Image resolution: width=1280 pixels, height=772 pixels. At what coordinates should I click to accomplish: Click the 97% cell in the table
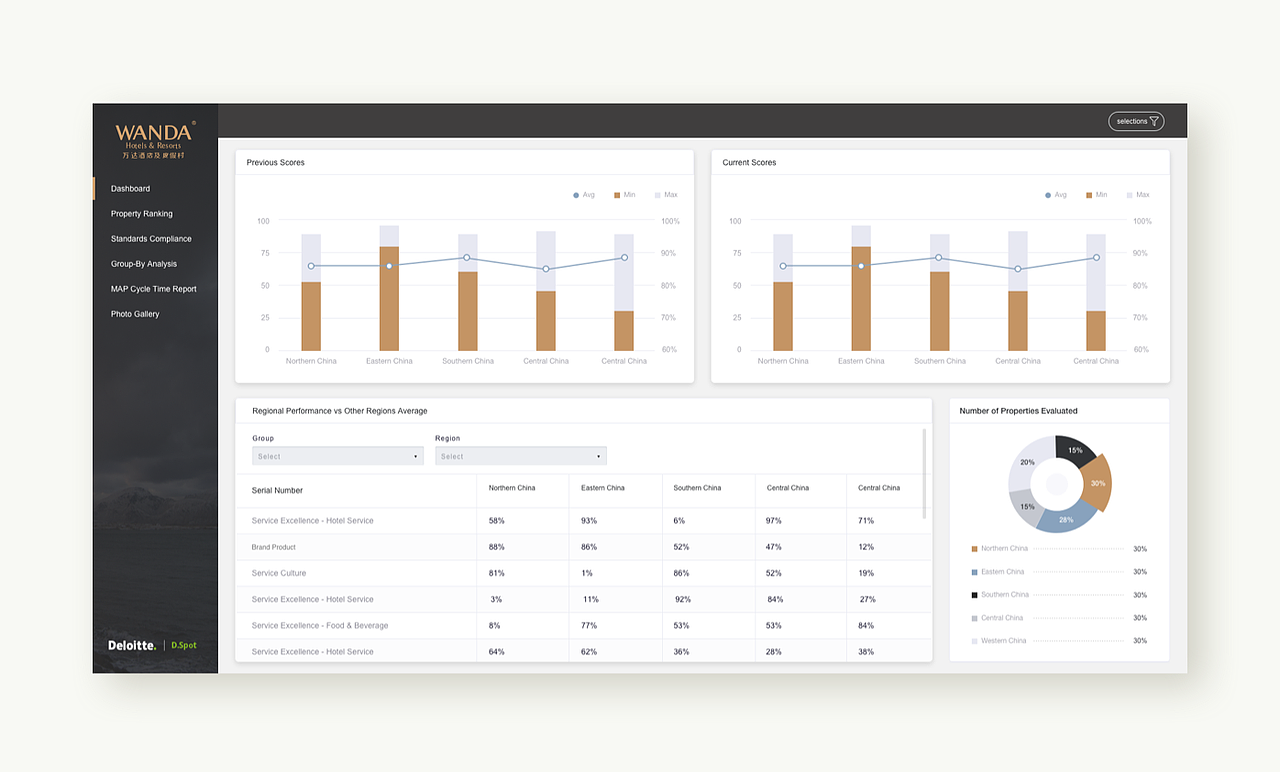point(774,521)
